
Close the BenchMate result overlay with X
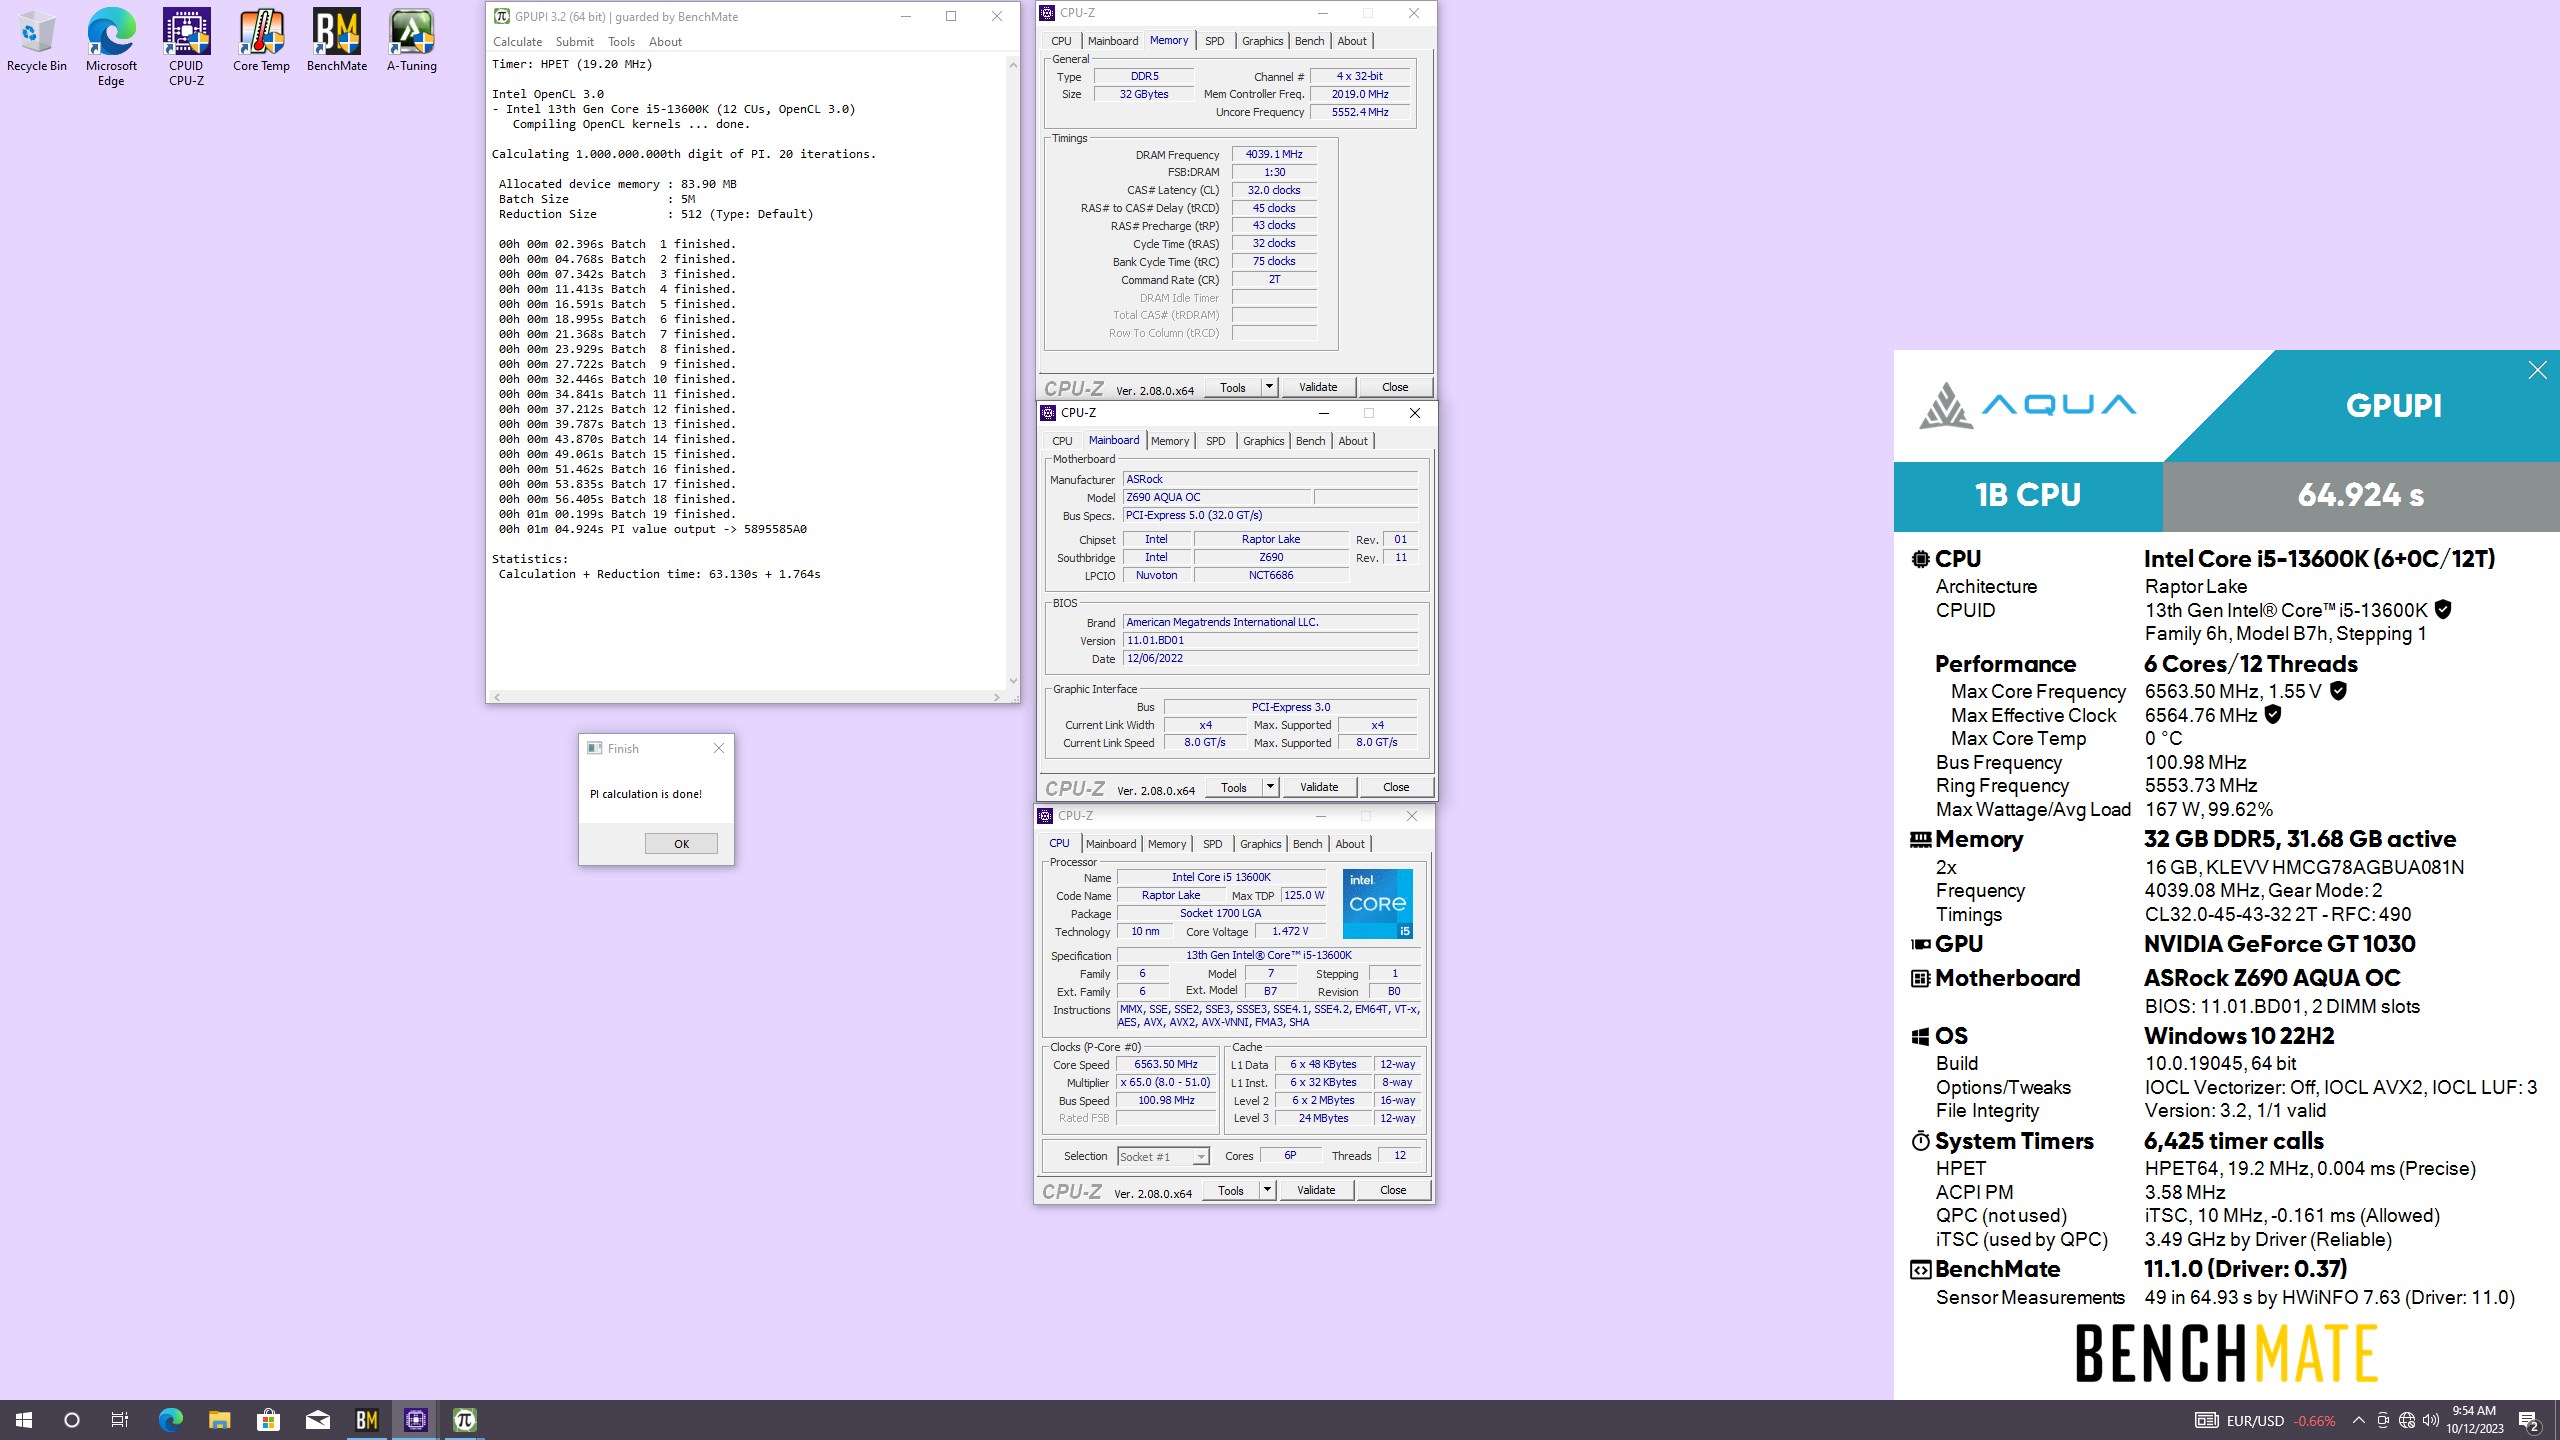tap(2537, 370)
